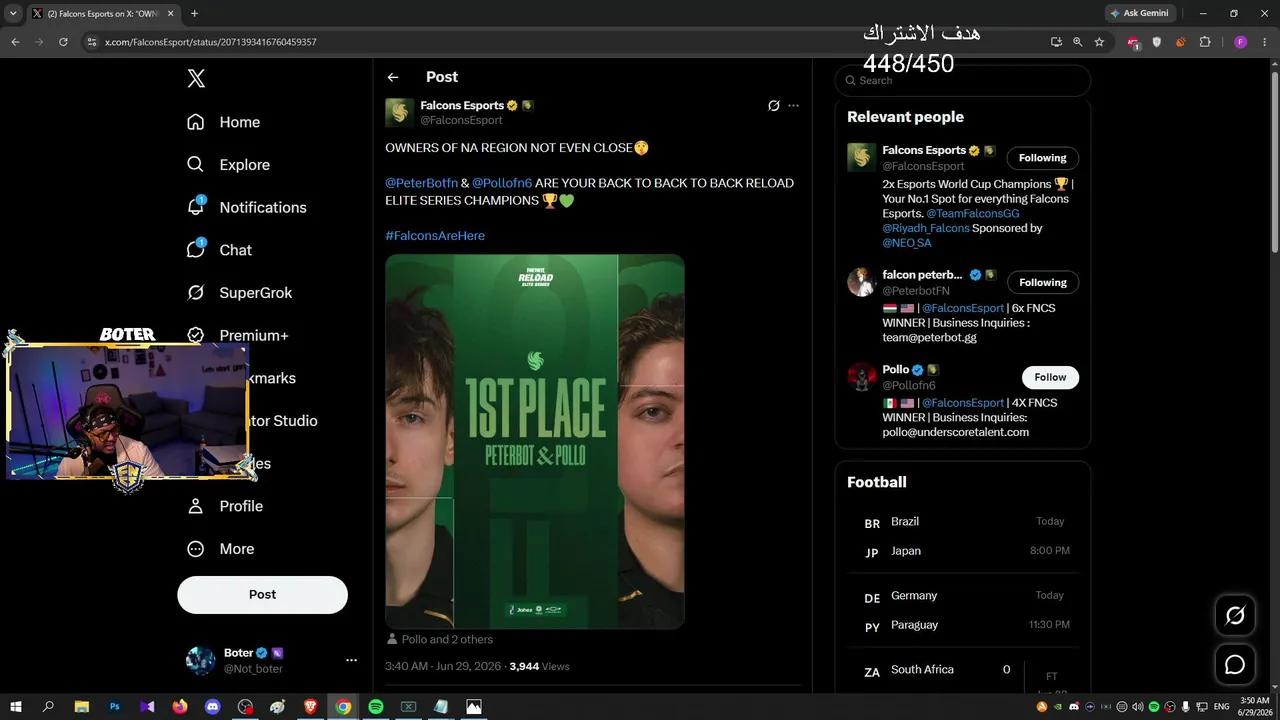The width and height of the screenshot is (1280, 720).
Task: Click the browser back arrow
Action: click(15, 42)
